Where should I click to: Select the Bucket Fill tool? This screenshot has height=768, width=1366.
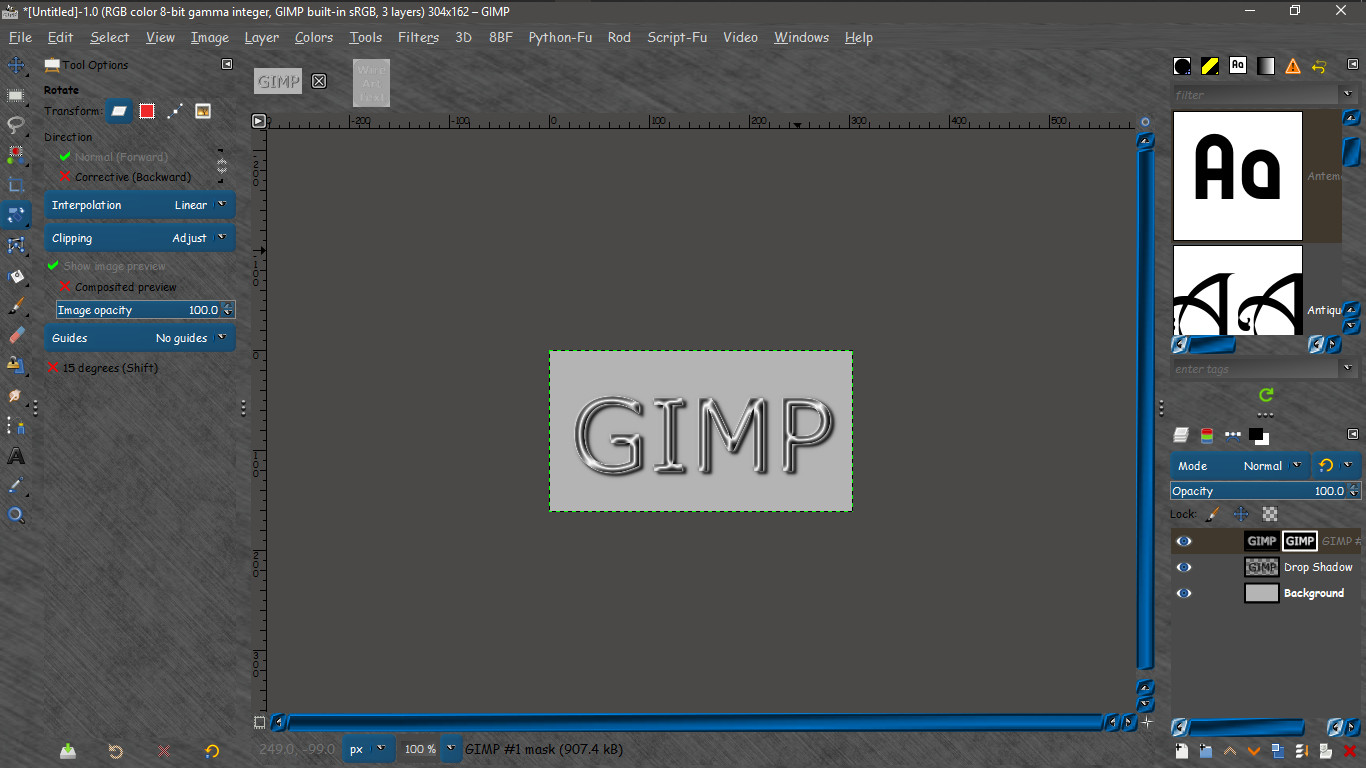(16, 276)
